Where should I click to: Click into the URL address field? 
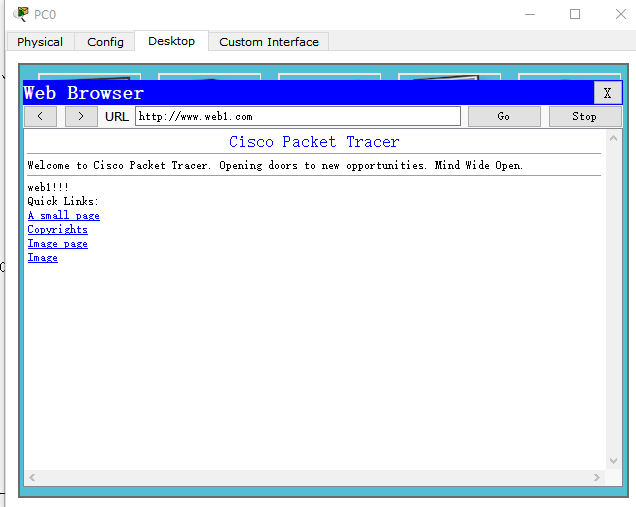click(298, 116)
